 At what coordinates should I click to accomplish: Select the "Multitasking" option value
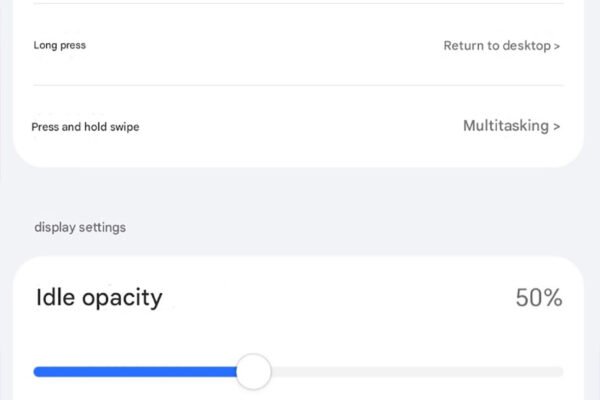point(506,126)
